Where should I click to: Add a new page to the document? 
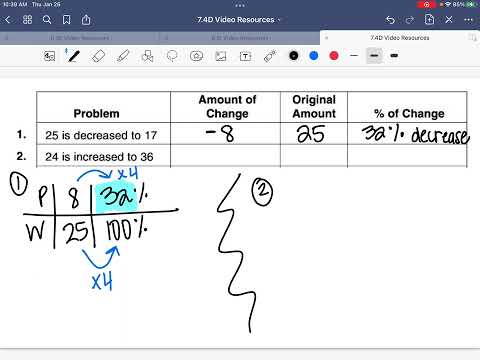[429, 20]
